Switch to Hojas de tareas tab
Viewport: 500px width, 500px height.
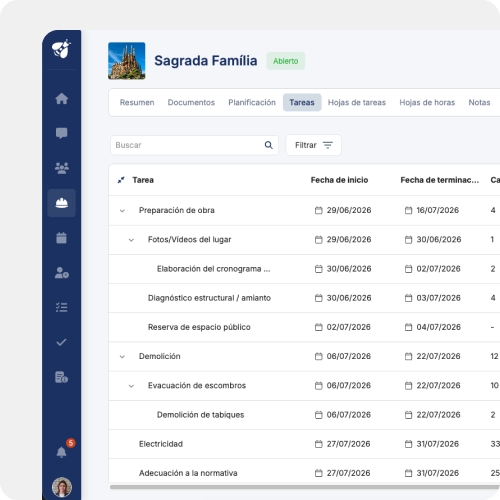(357, 102)
